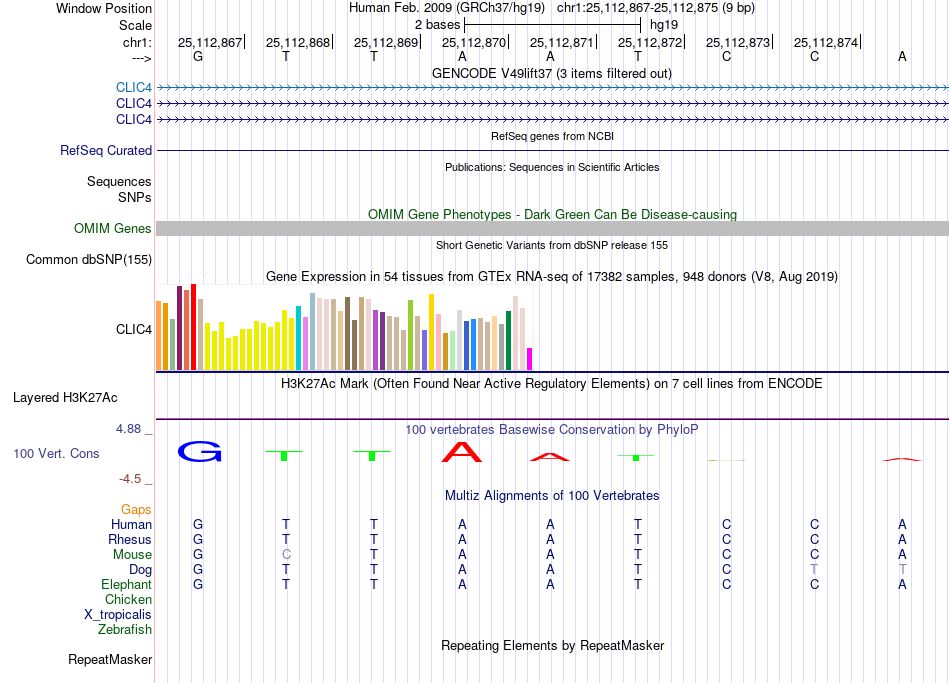Click the Window Position label
950x683 pixels.
click(x=104, y=8)
